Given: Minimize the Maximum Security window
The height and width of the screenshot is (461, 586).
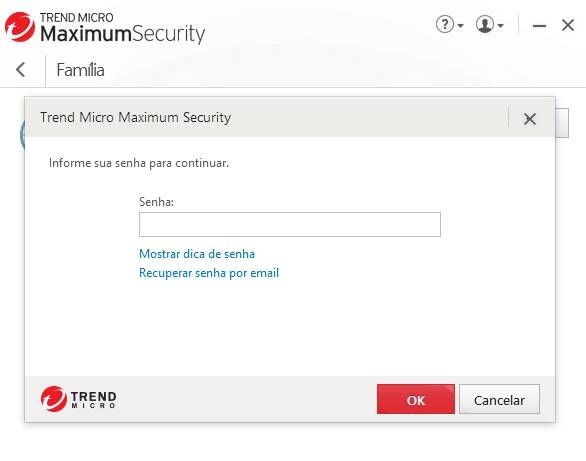Looking at the screenshot, I should (539, 26).
